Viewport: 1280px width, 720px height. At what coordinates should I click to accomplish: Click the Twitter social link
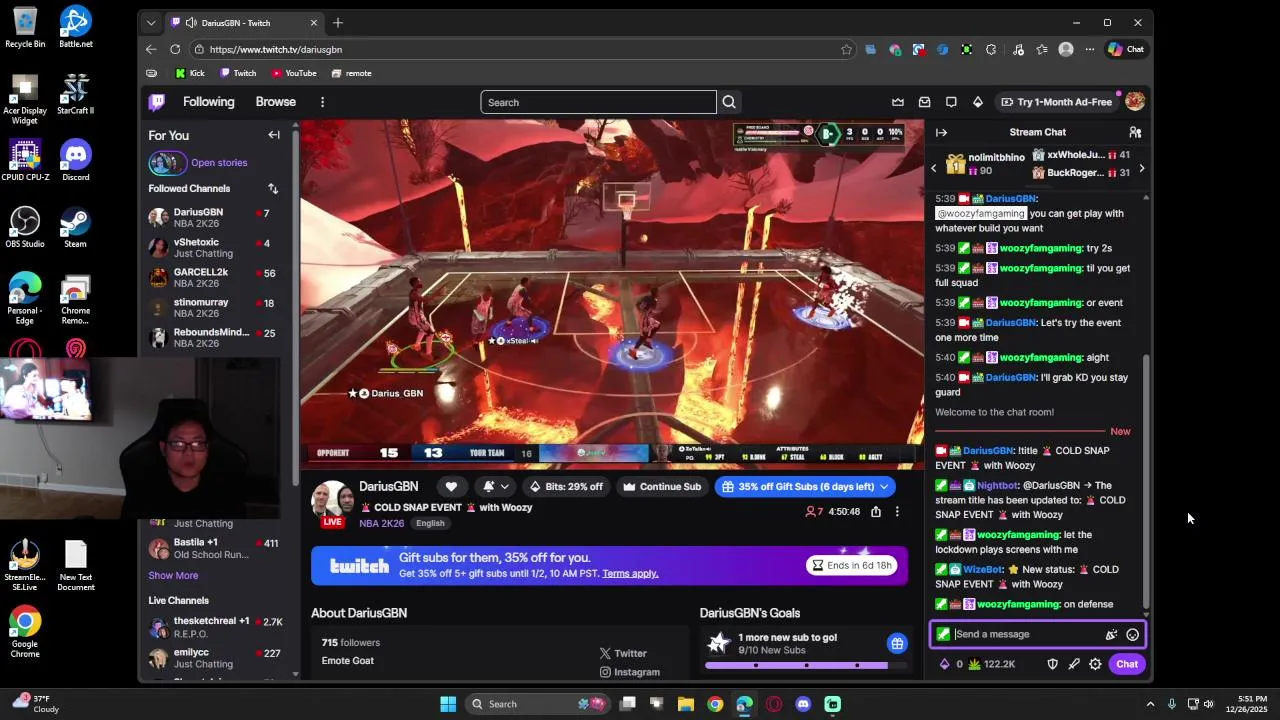click(624, 653)
